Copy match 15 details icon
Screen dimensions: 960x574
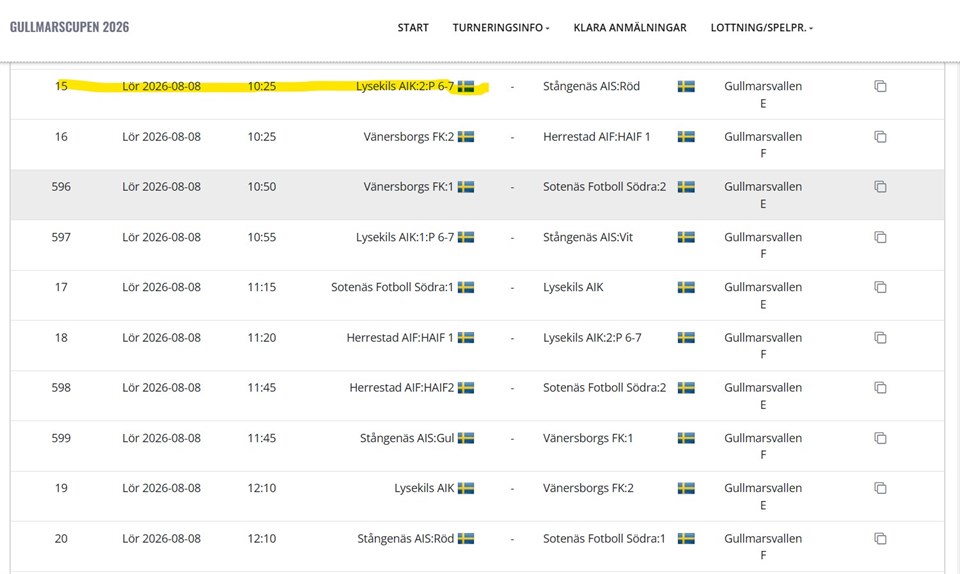(880, 86)
